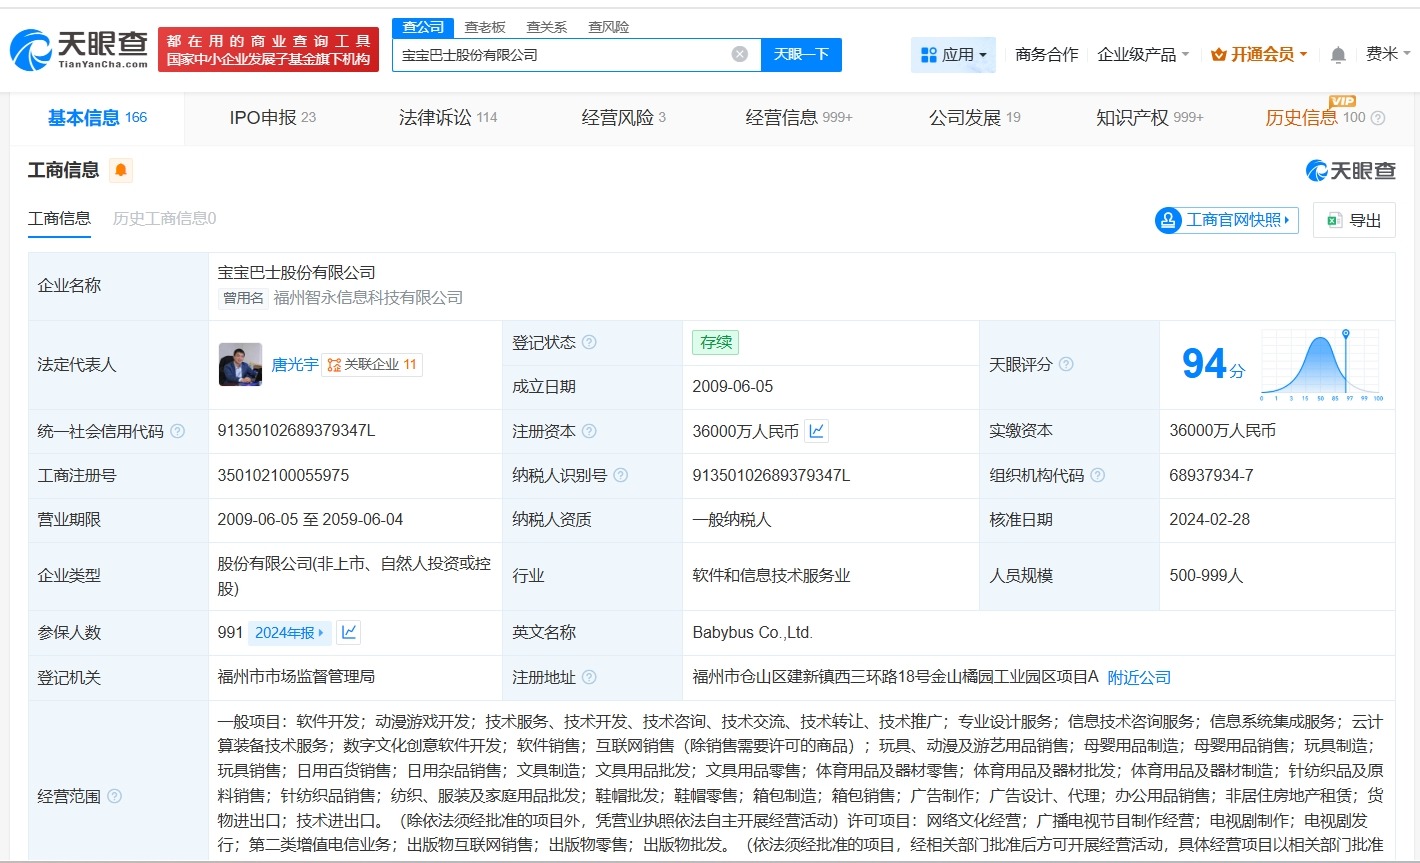Open the 应用 dropdown menu
This screenshot has width=1420, height=863.
click(x=953, y=54)
